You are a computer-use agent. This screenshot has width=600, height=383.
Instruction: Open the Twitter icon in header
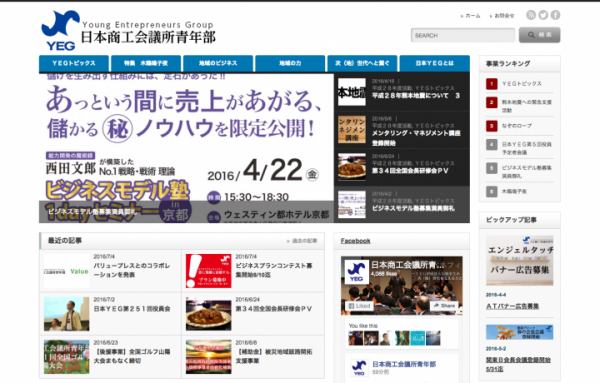click(x=543, y=15)
